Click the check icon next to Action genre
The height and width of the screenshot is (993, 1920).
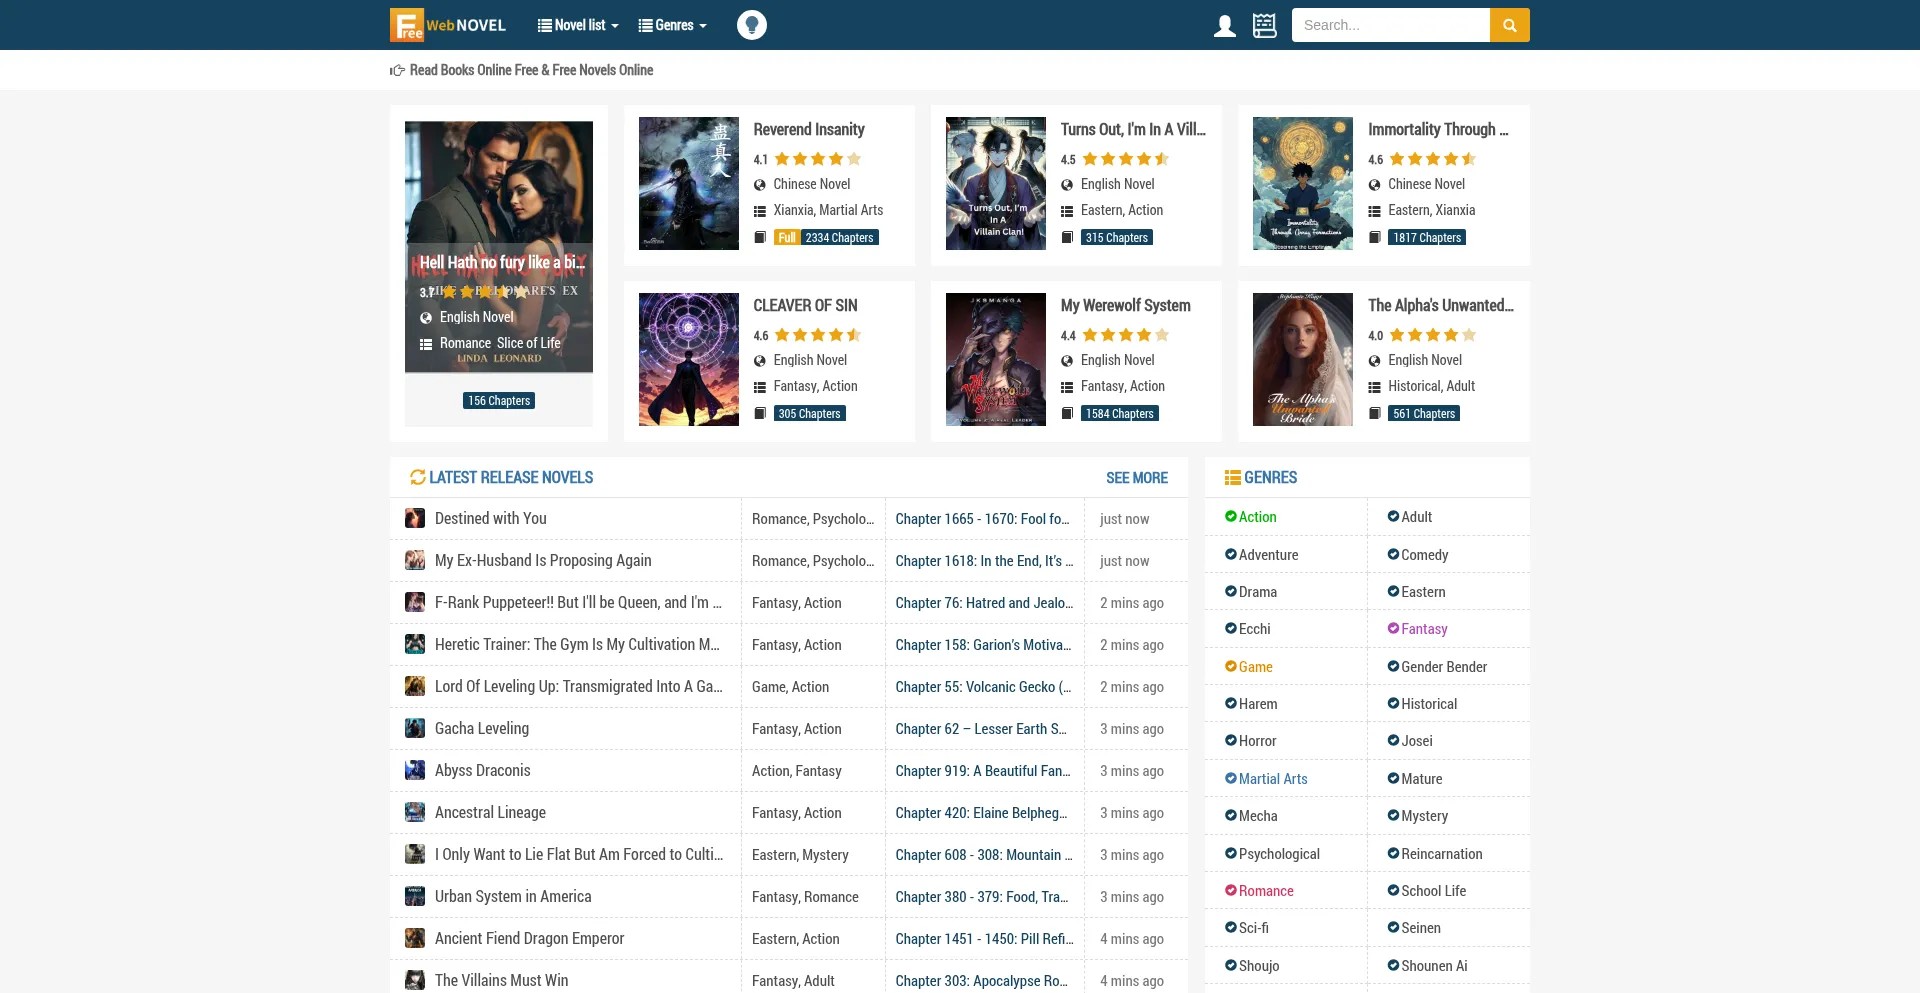click(x=1230, y=517)
